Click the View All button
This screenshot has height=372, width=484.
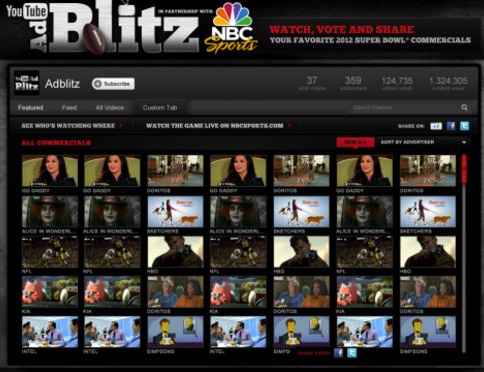pyautogui.click(x=355, y=142)
